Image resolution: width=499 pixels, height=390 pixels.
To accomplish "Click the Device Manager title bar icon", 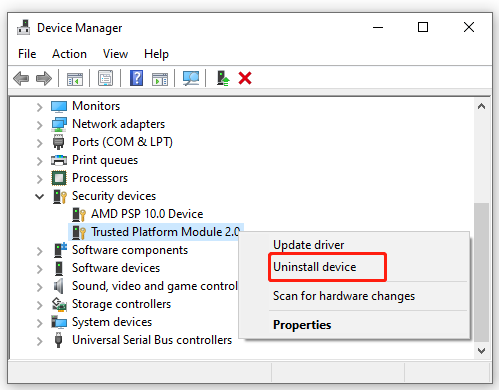I will (23, 27).
